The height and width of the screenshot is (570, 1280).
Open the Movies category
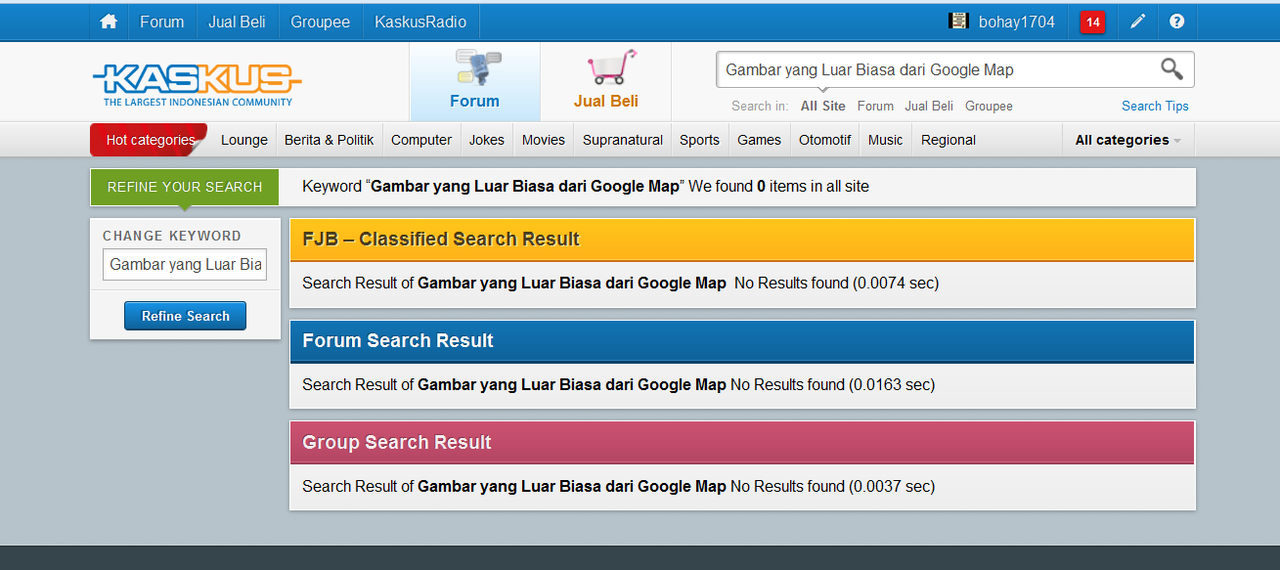coord(543,140)
